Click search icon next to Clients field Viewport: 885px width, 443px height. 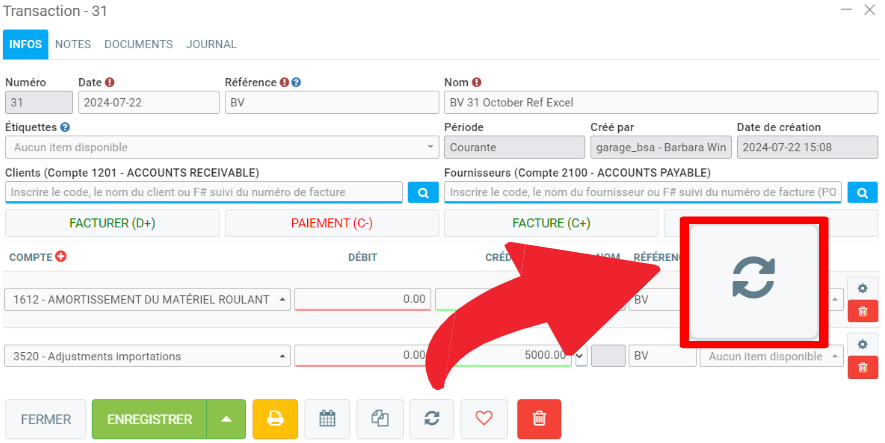click(423, 192)
